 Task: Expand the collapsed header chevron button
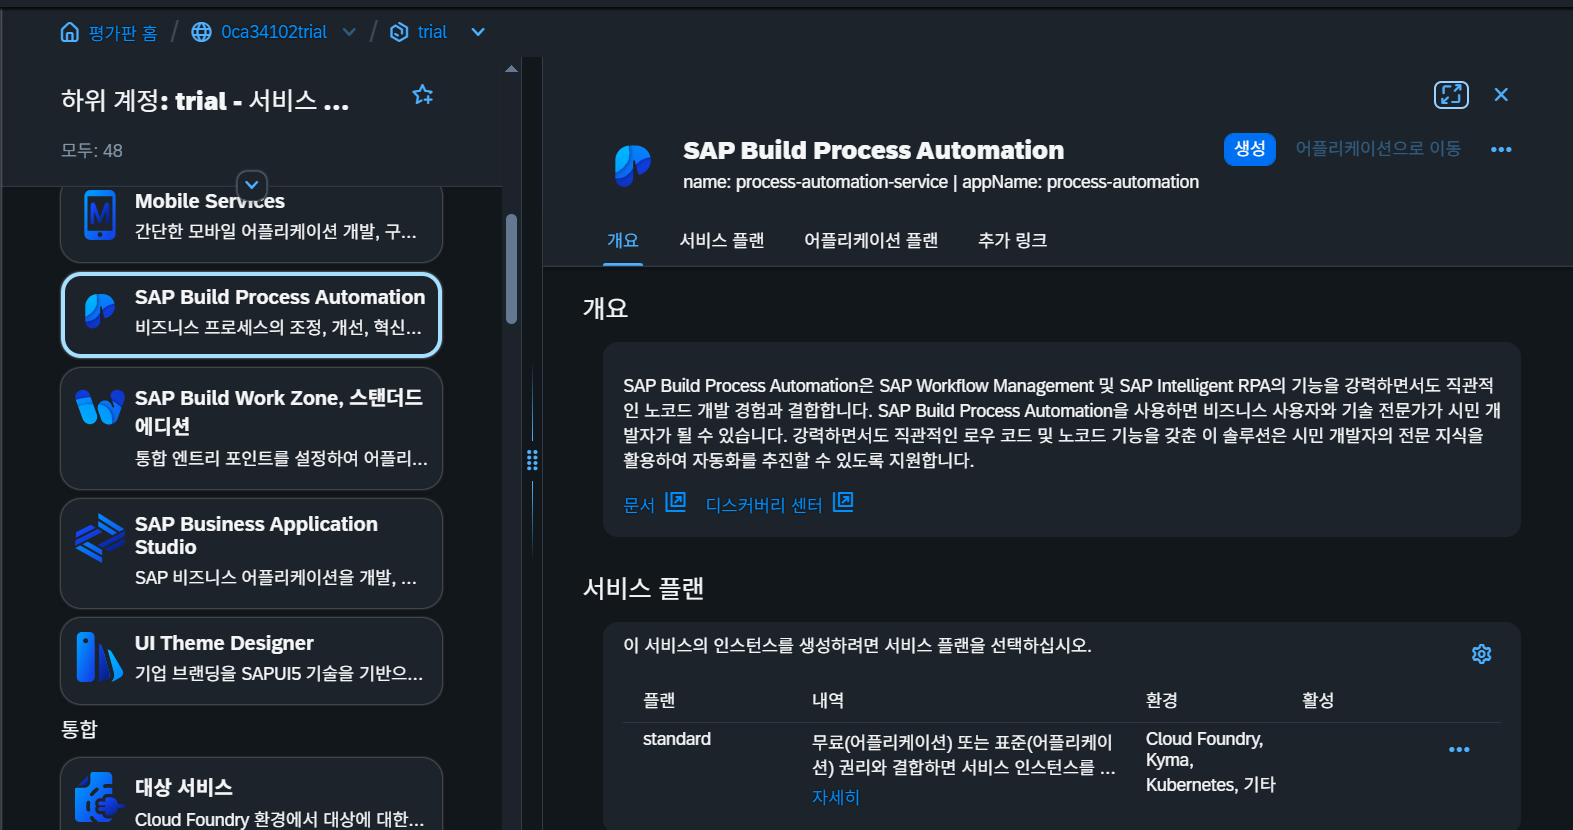tap(252, 185)
